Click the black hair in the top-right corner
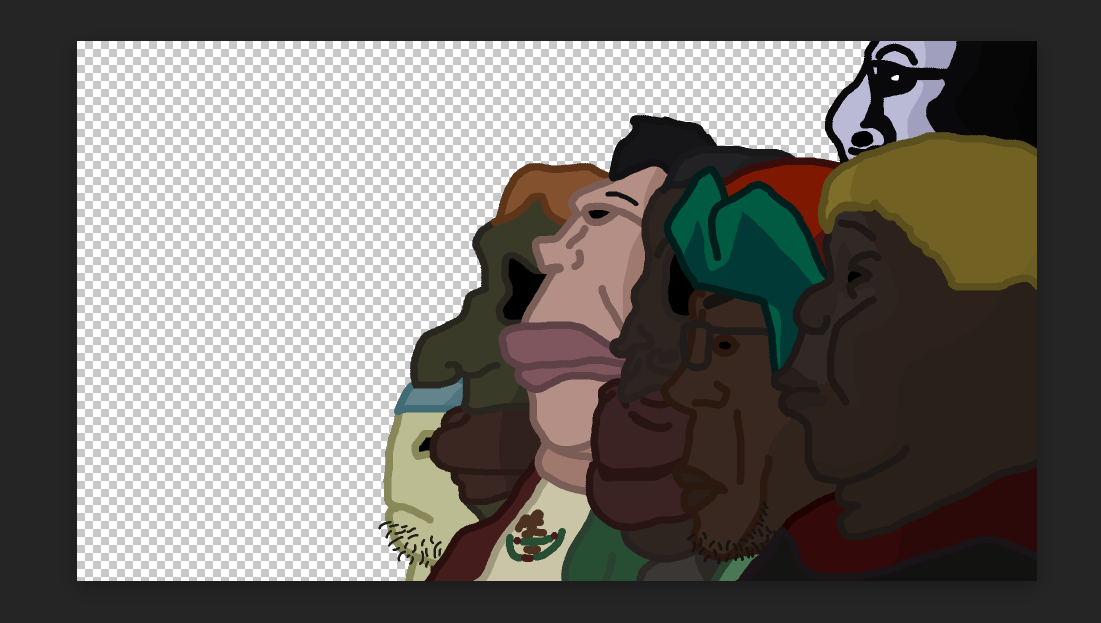 click(x=1000, y=90)
